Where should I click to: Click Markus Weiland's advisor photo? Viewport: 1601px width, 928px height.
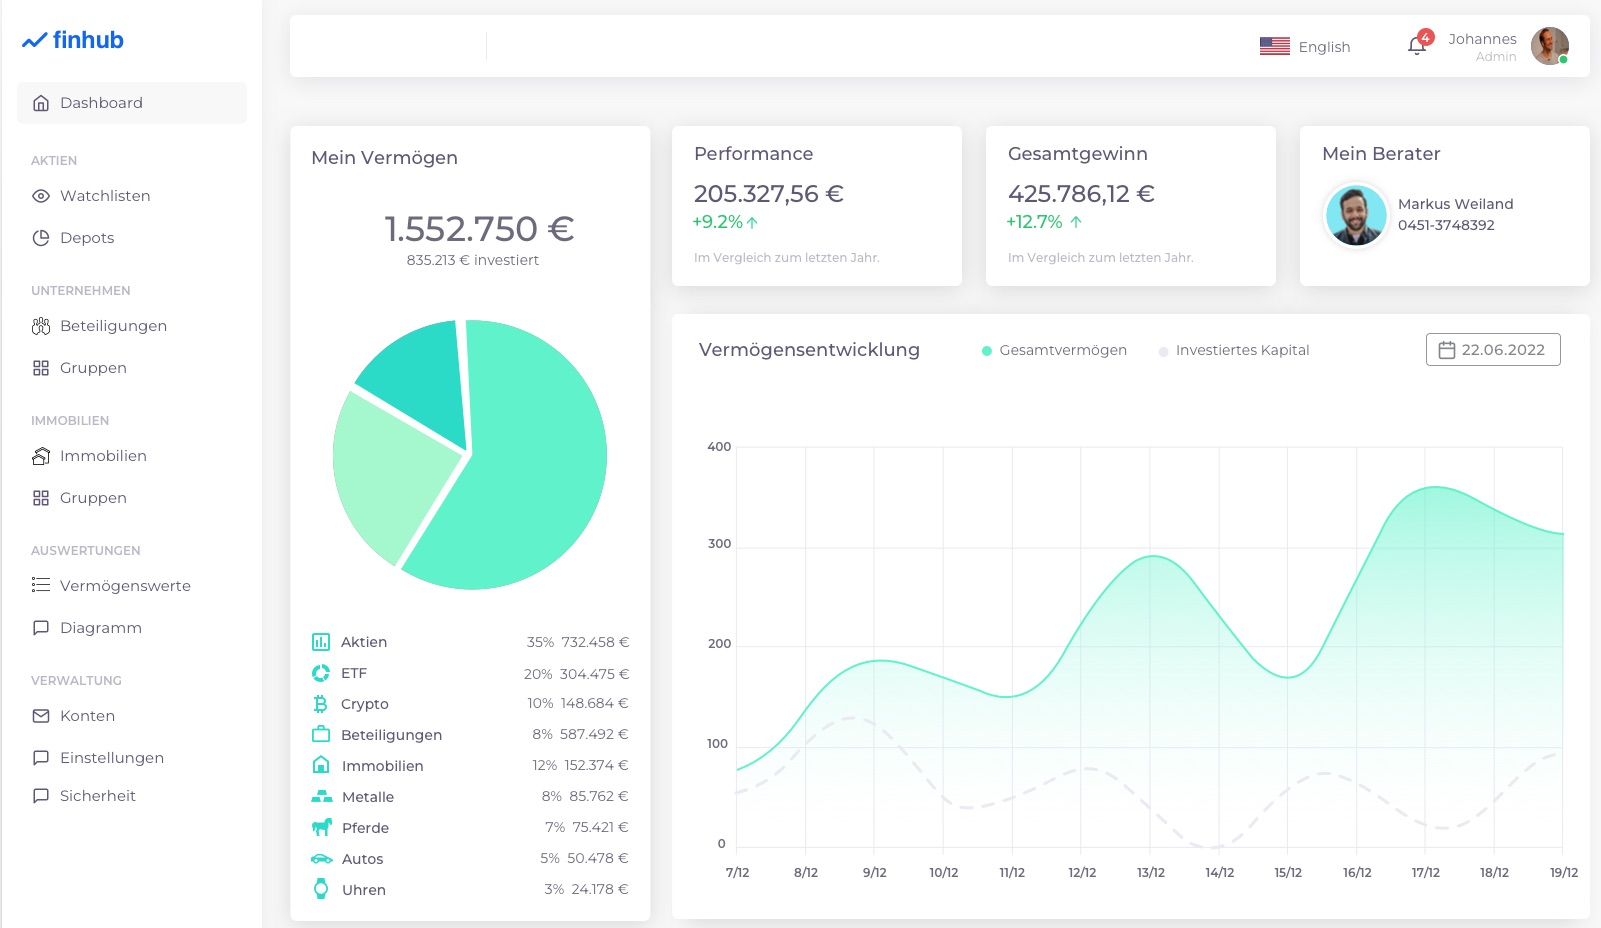[x=1356, y=215]
